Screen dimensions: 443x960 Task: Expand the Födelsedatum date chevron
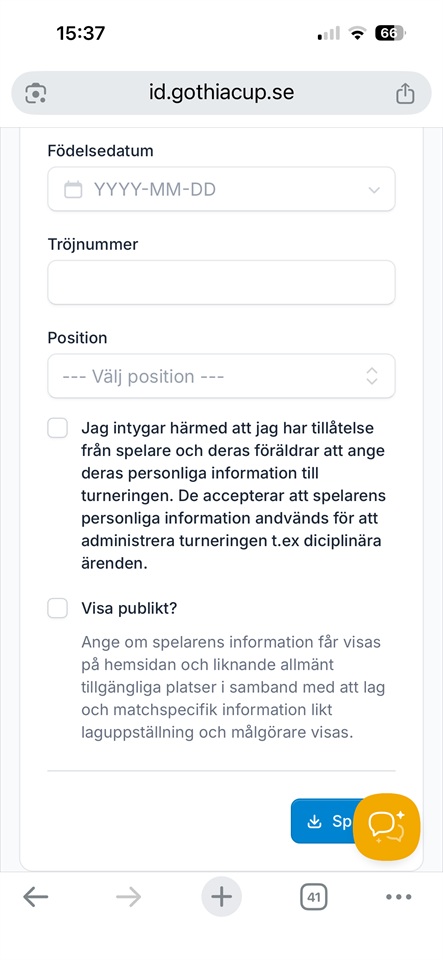click(x=374, y=190)
